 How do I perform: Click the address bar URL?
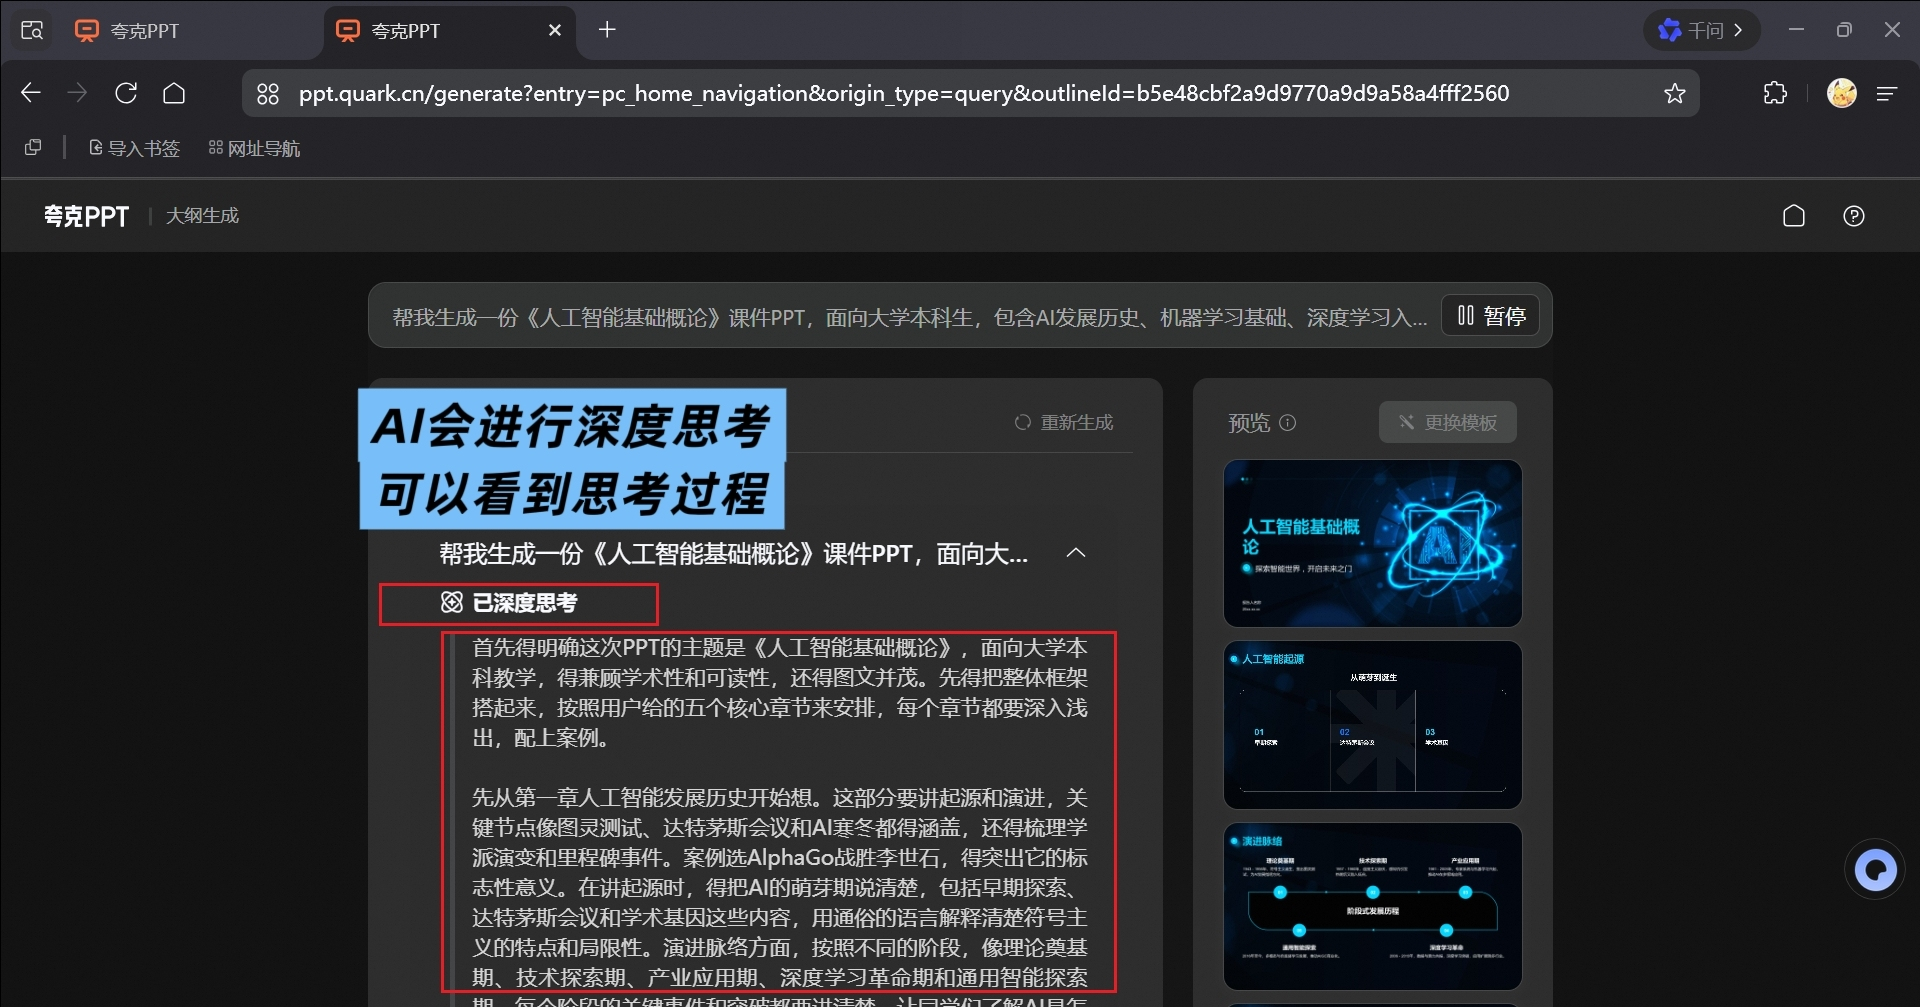pyautogui.click(x=904, y=94)
